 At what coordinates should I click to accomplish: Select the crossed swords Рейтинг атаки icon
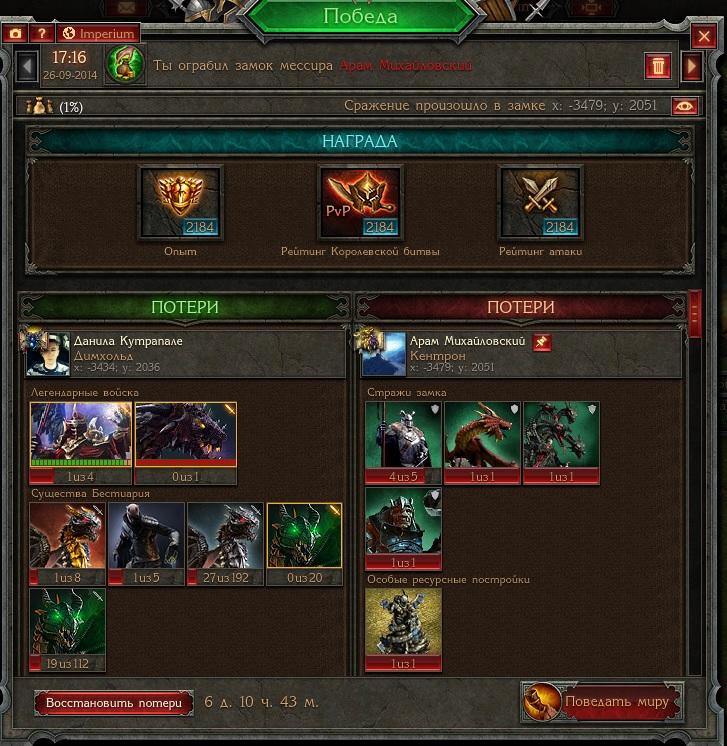tap(540, 202)
